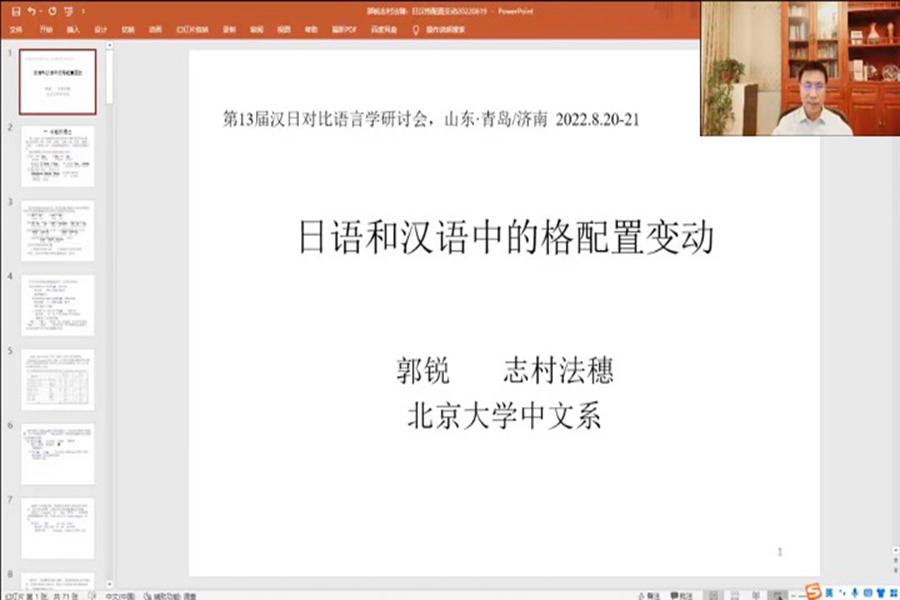Image resolution: width=900 pixels, height=600 pixels.
Task: Click slide panel scroll-up arrow
Action: pos(109,45)
